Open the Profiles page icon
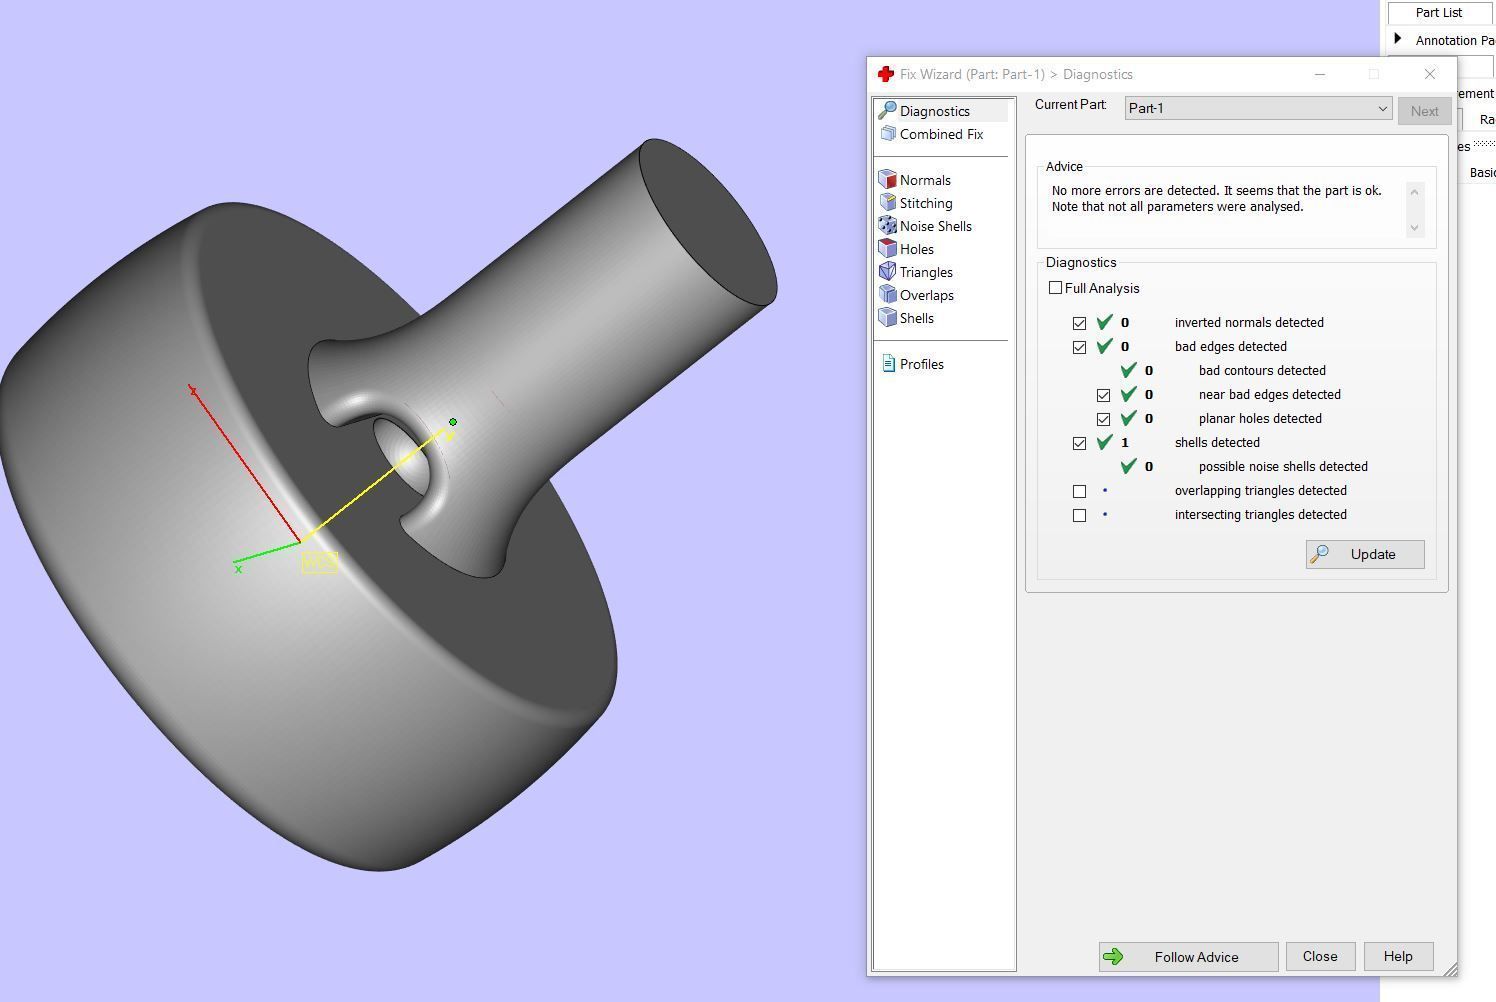The width and height of the screenshot is (1496, 1002). [888, 364]
